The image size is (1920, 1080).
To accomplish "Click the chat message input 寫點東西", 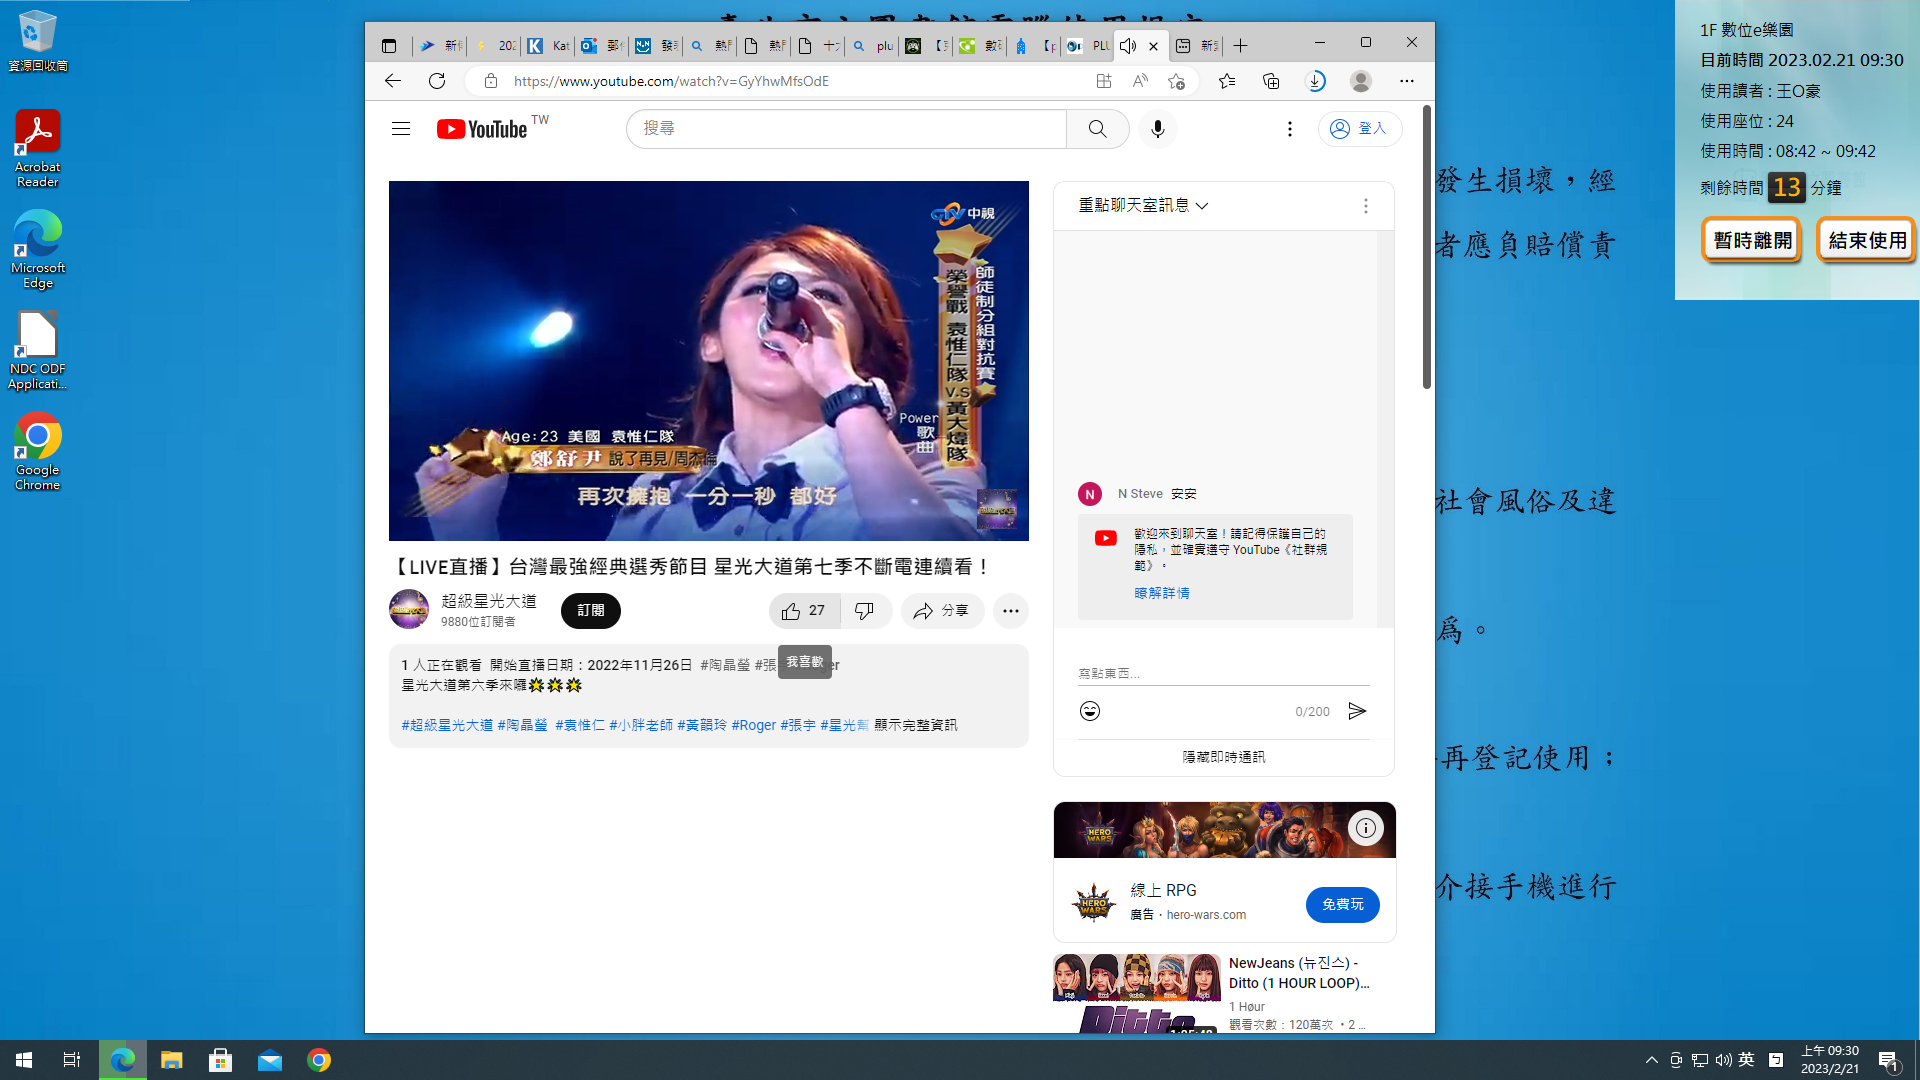I will click(1223, 673).
